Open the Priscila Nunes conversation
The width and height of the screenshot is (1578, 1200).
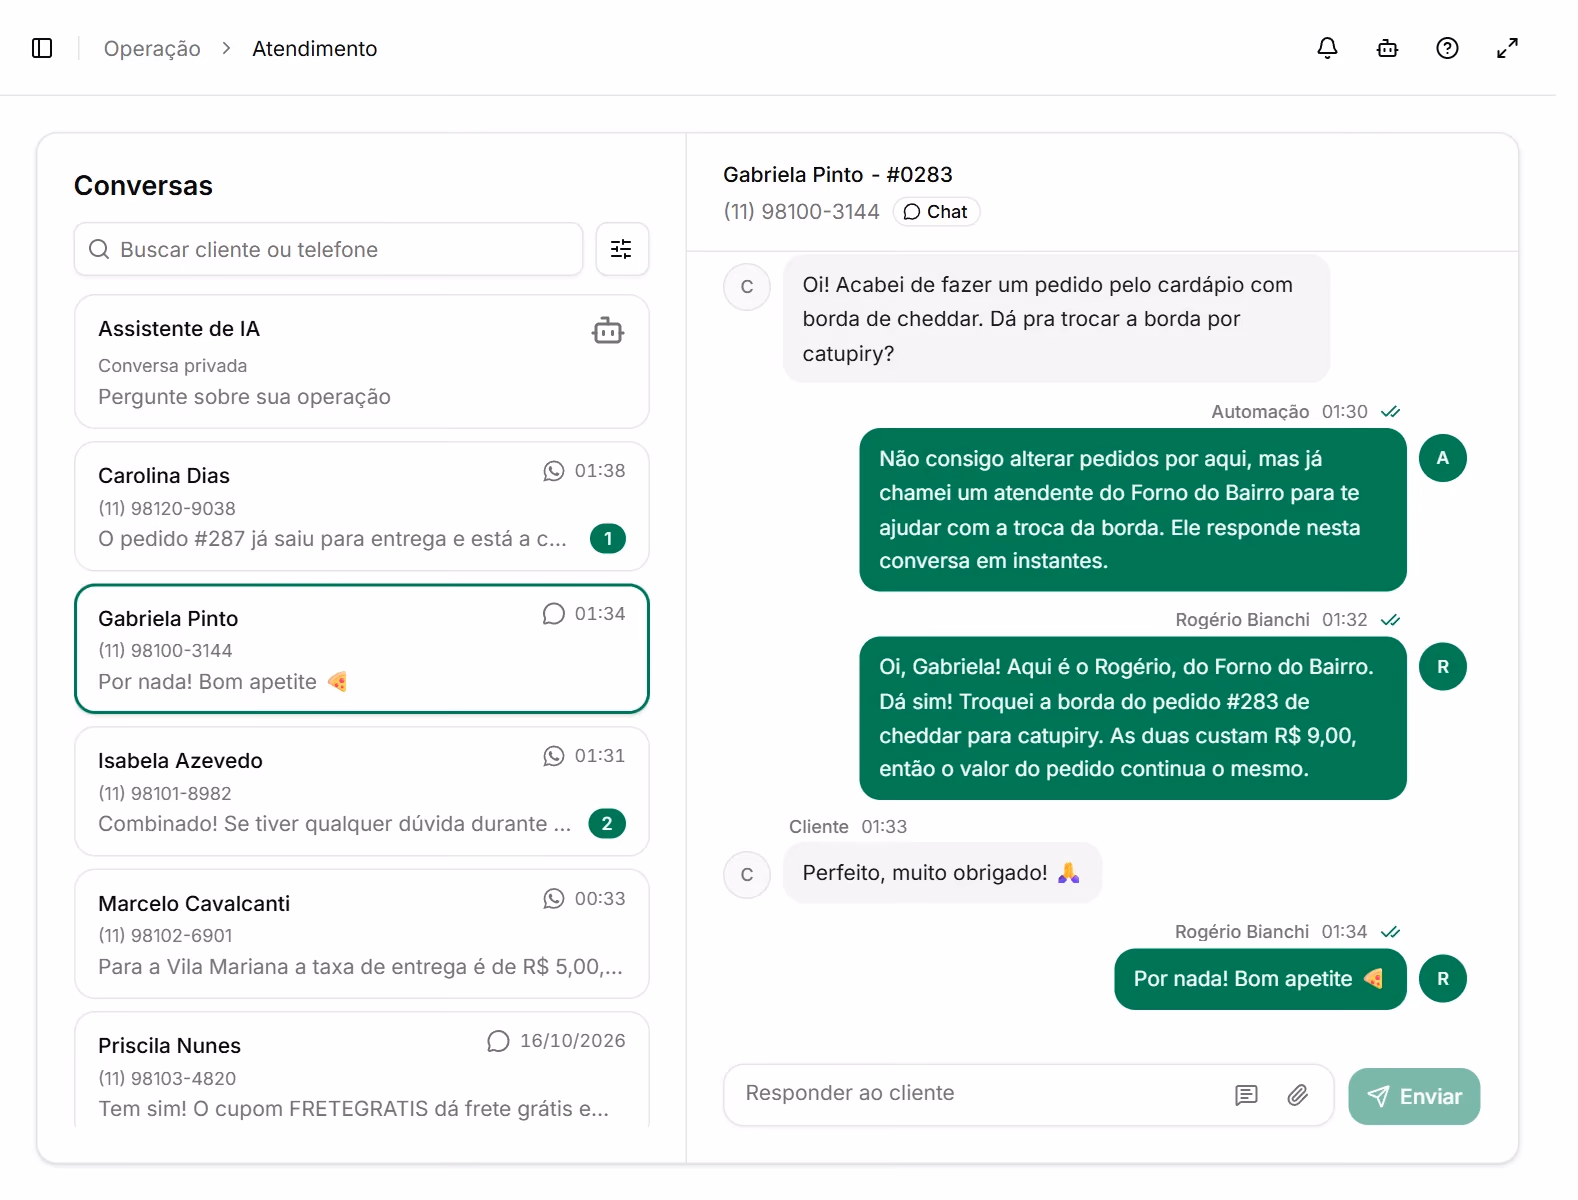(x=362, y=1070)
